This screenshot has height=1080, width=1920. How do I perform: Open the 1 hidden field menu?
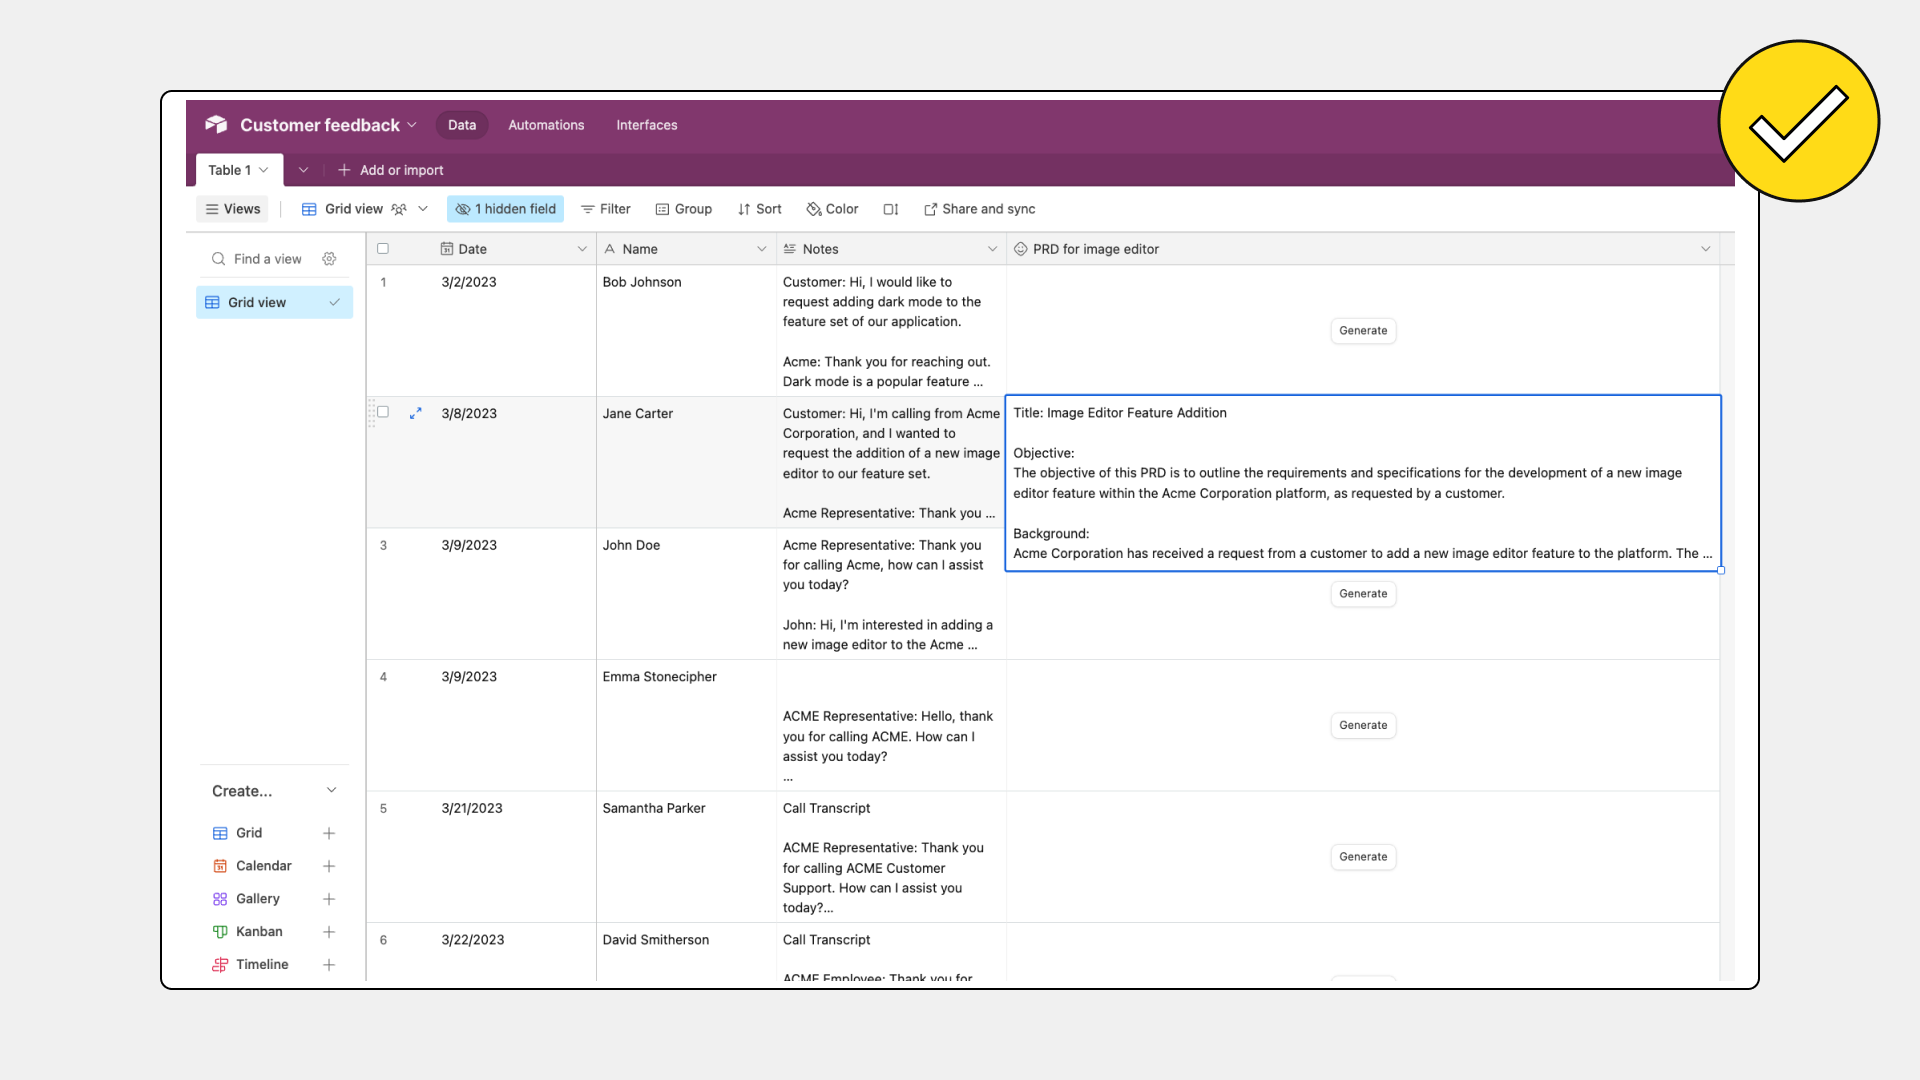(506, 209)
